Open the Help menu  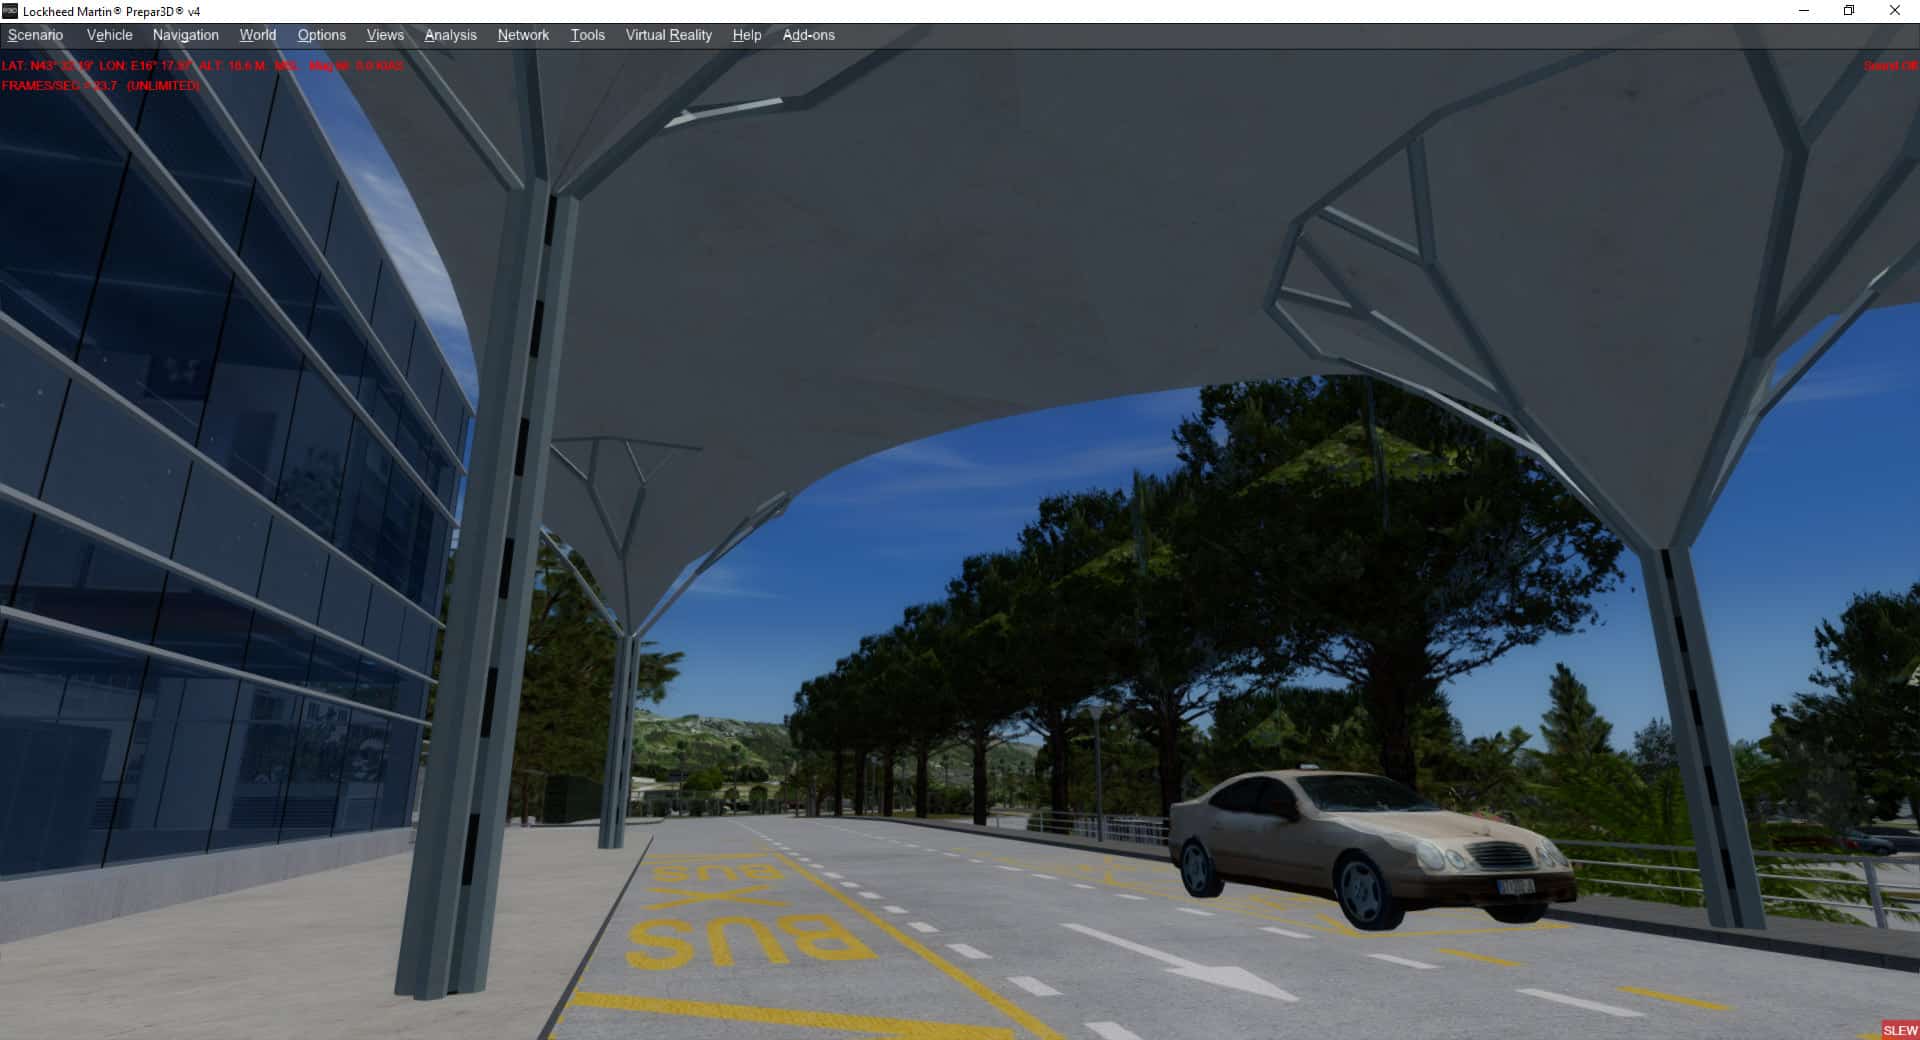(746, 35)
